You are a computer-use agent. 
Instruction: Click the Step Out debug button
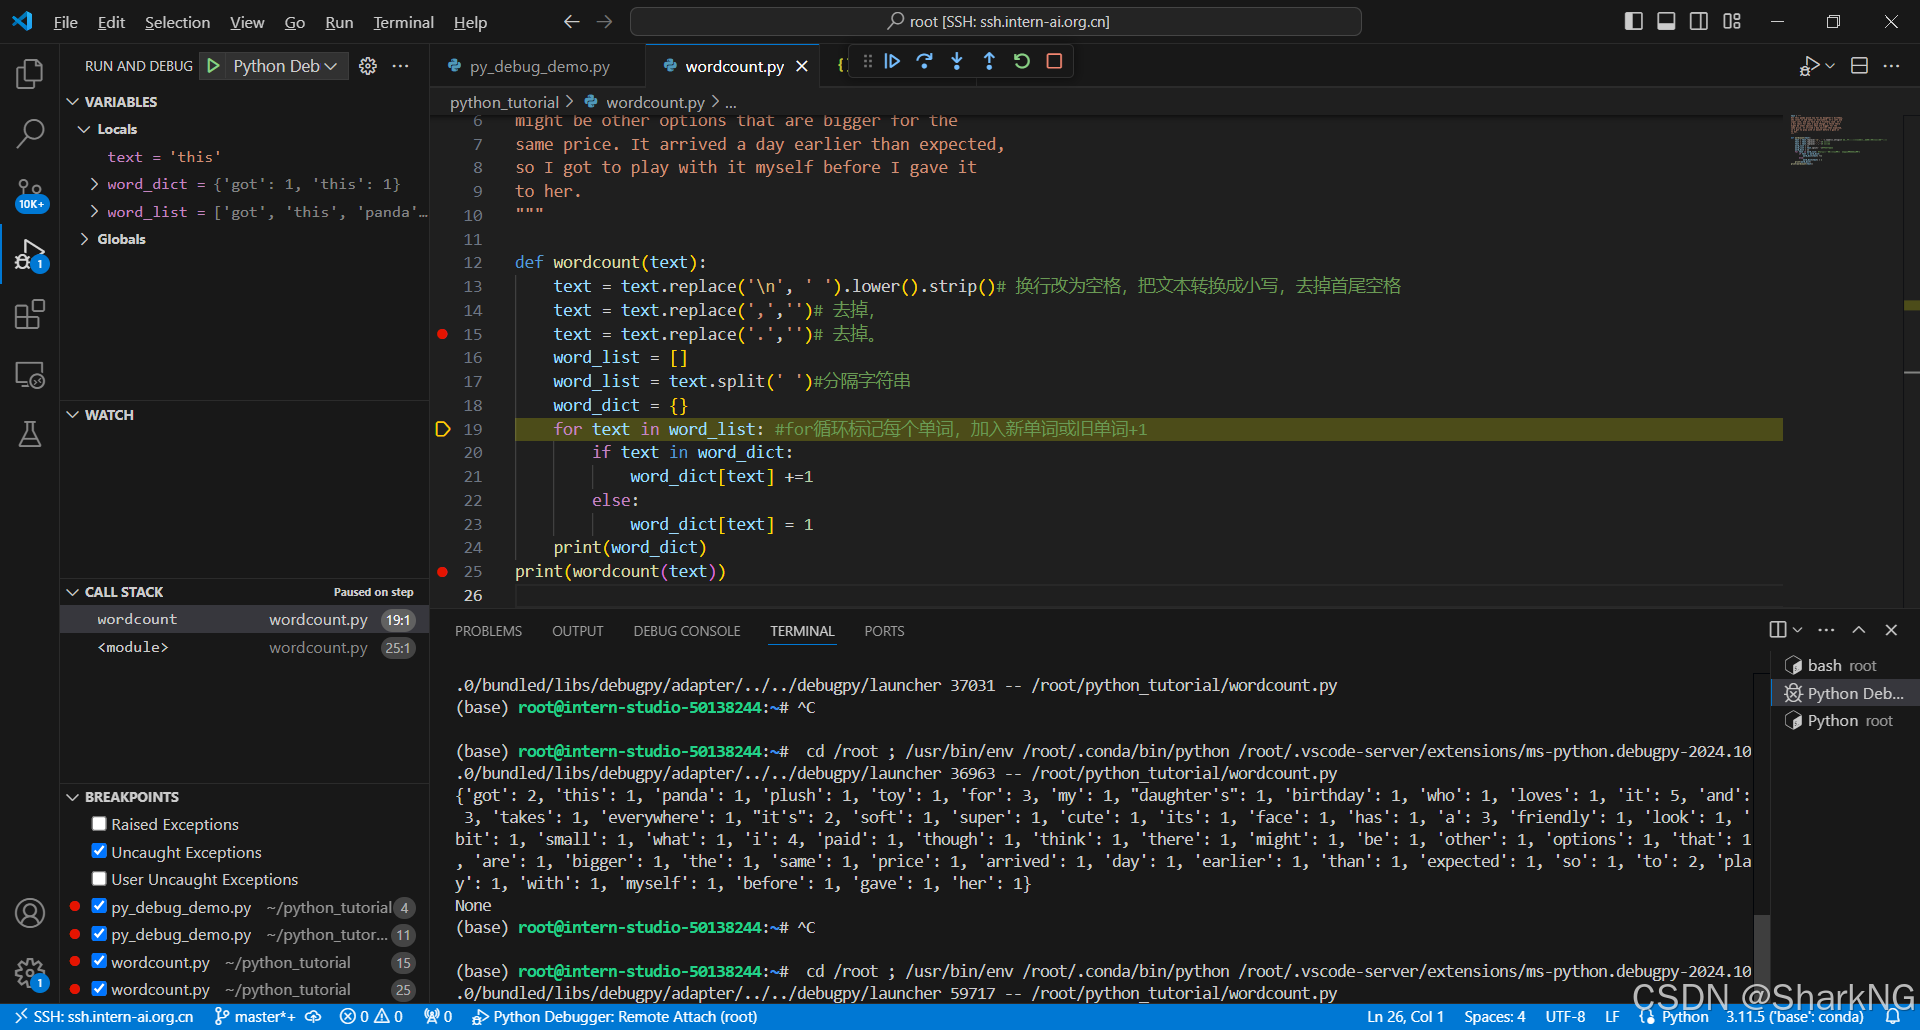(x=989, y=62)
